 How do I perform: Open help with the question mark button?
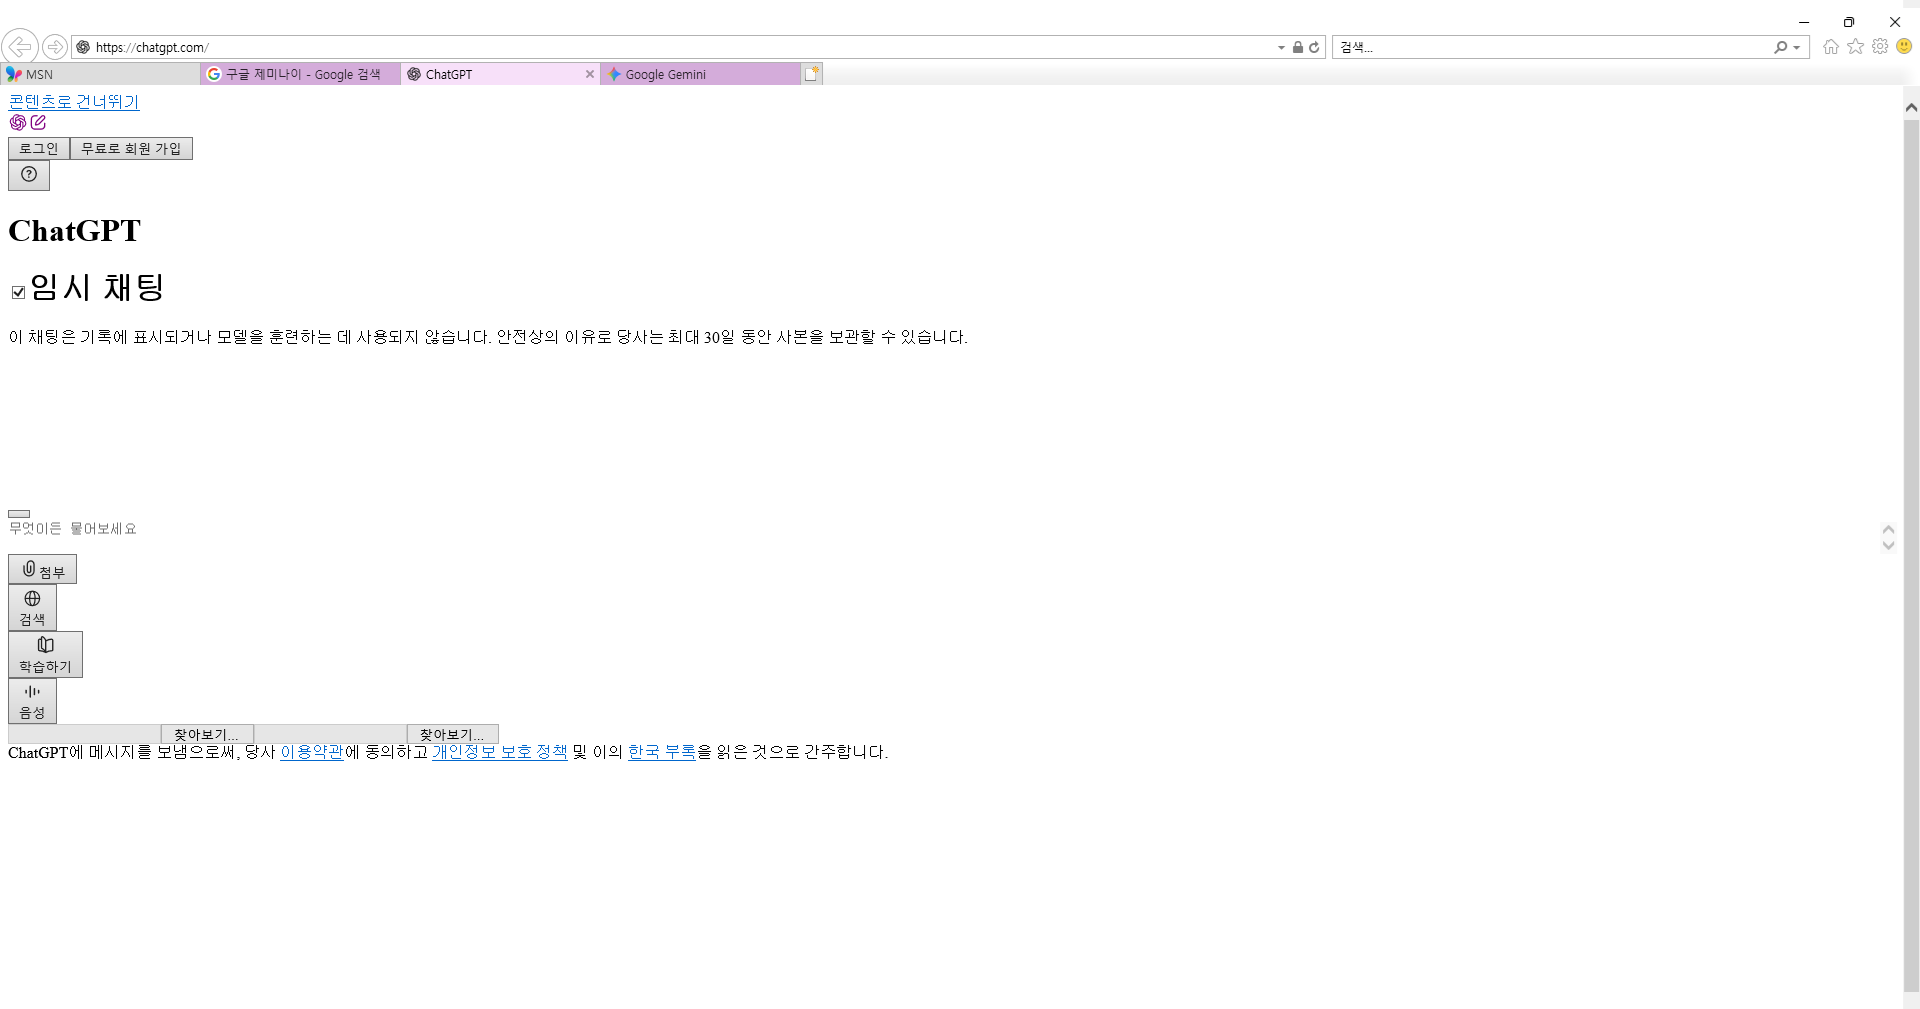pyautogui.click(x=29, y=175)
